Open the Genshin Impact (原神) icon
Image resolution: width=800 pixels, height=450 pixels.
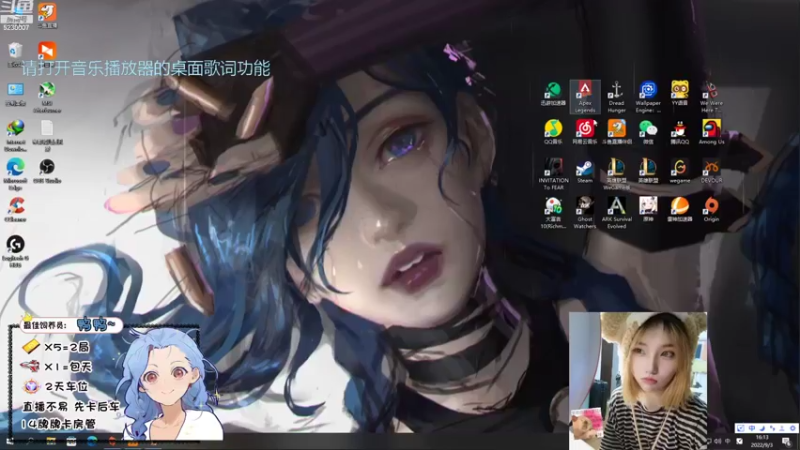[x=648, y=210]
